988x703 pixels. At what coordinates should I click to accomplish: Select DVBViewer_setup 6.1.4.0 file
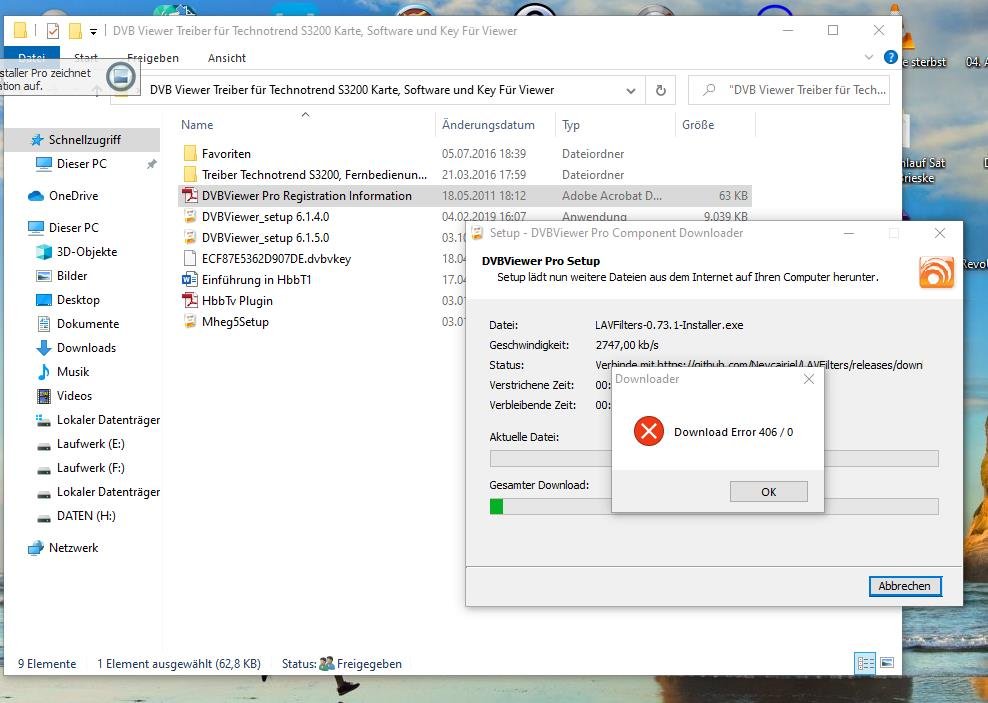[265, 217]
